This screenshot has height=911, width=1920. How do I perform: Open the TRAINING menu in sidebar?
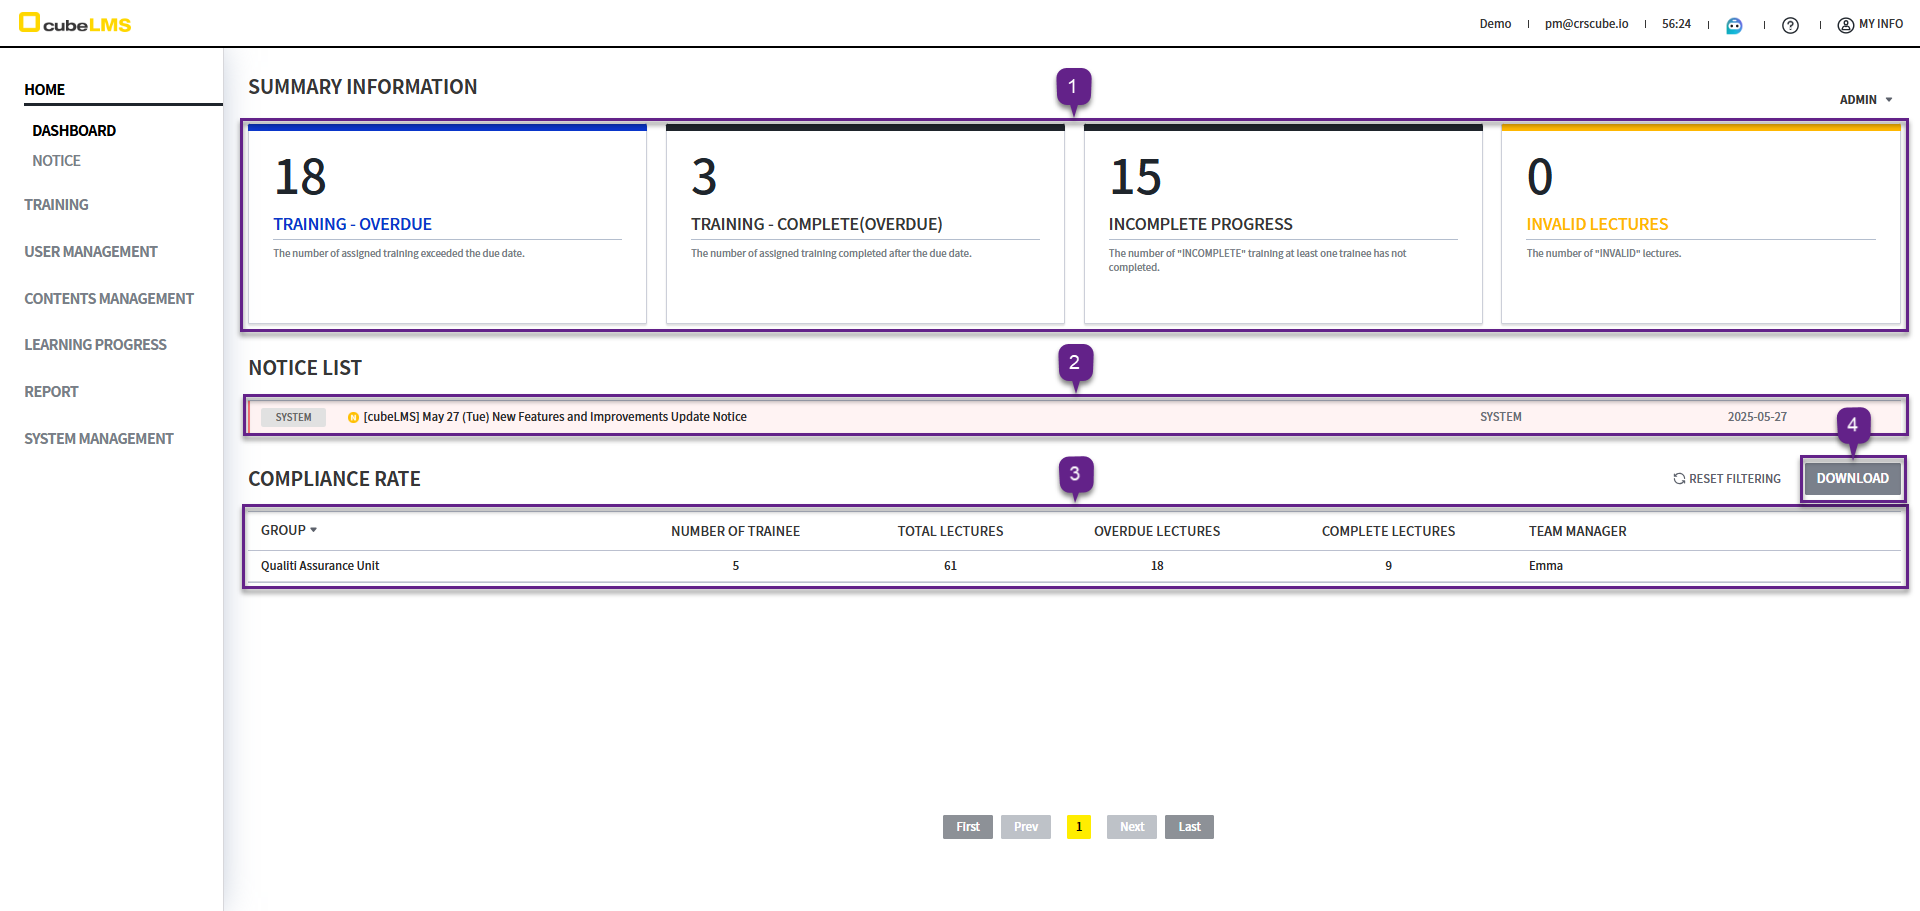click(x=56, y=205)
